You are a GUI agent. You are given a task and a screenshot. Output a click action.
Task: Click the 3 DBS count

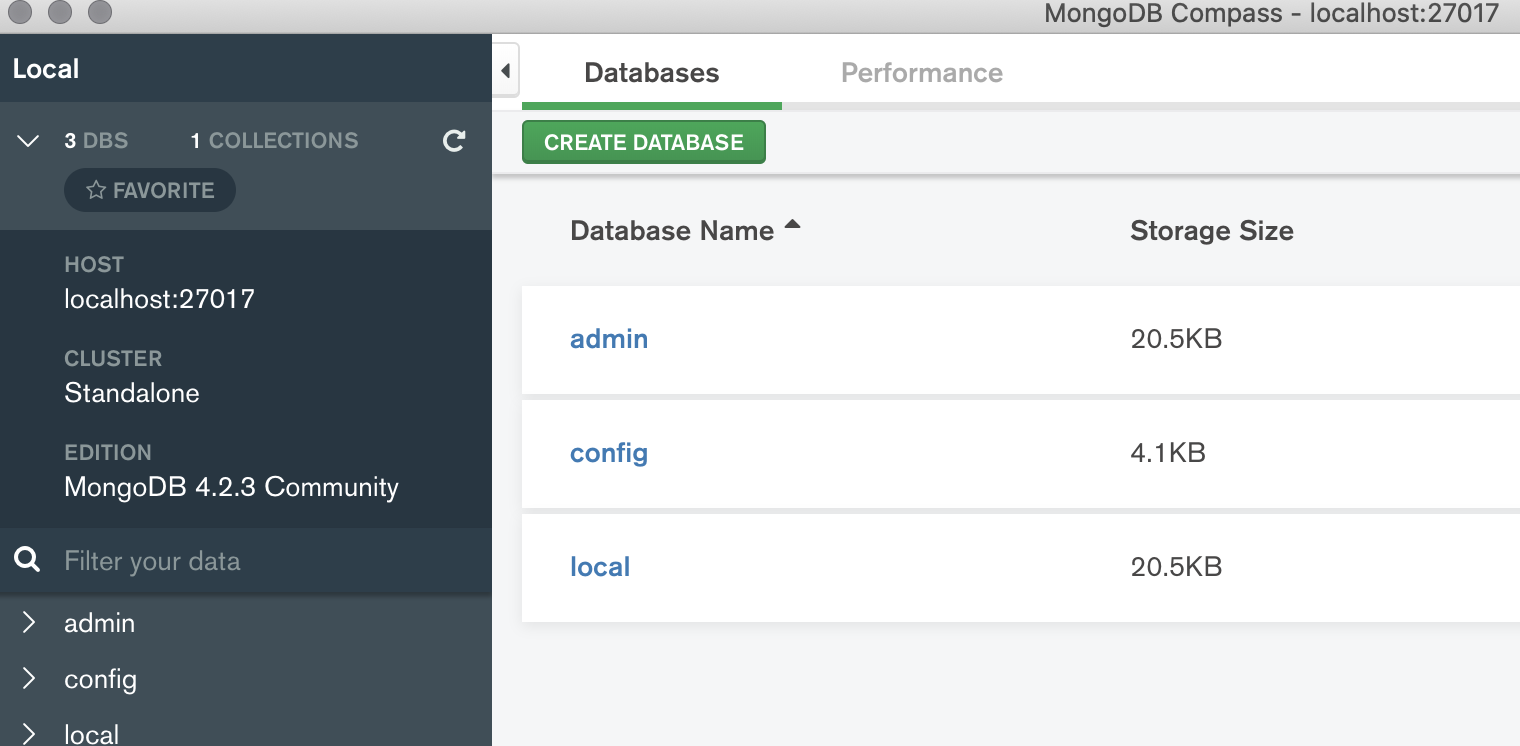(x=96, y=141)
